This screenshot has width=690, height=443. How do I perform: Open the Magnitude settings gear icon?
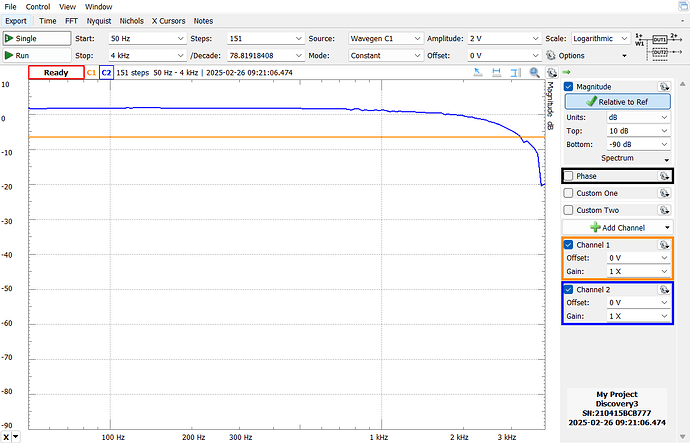coord(663,87)
